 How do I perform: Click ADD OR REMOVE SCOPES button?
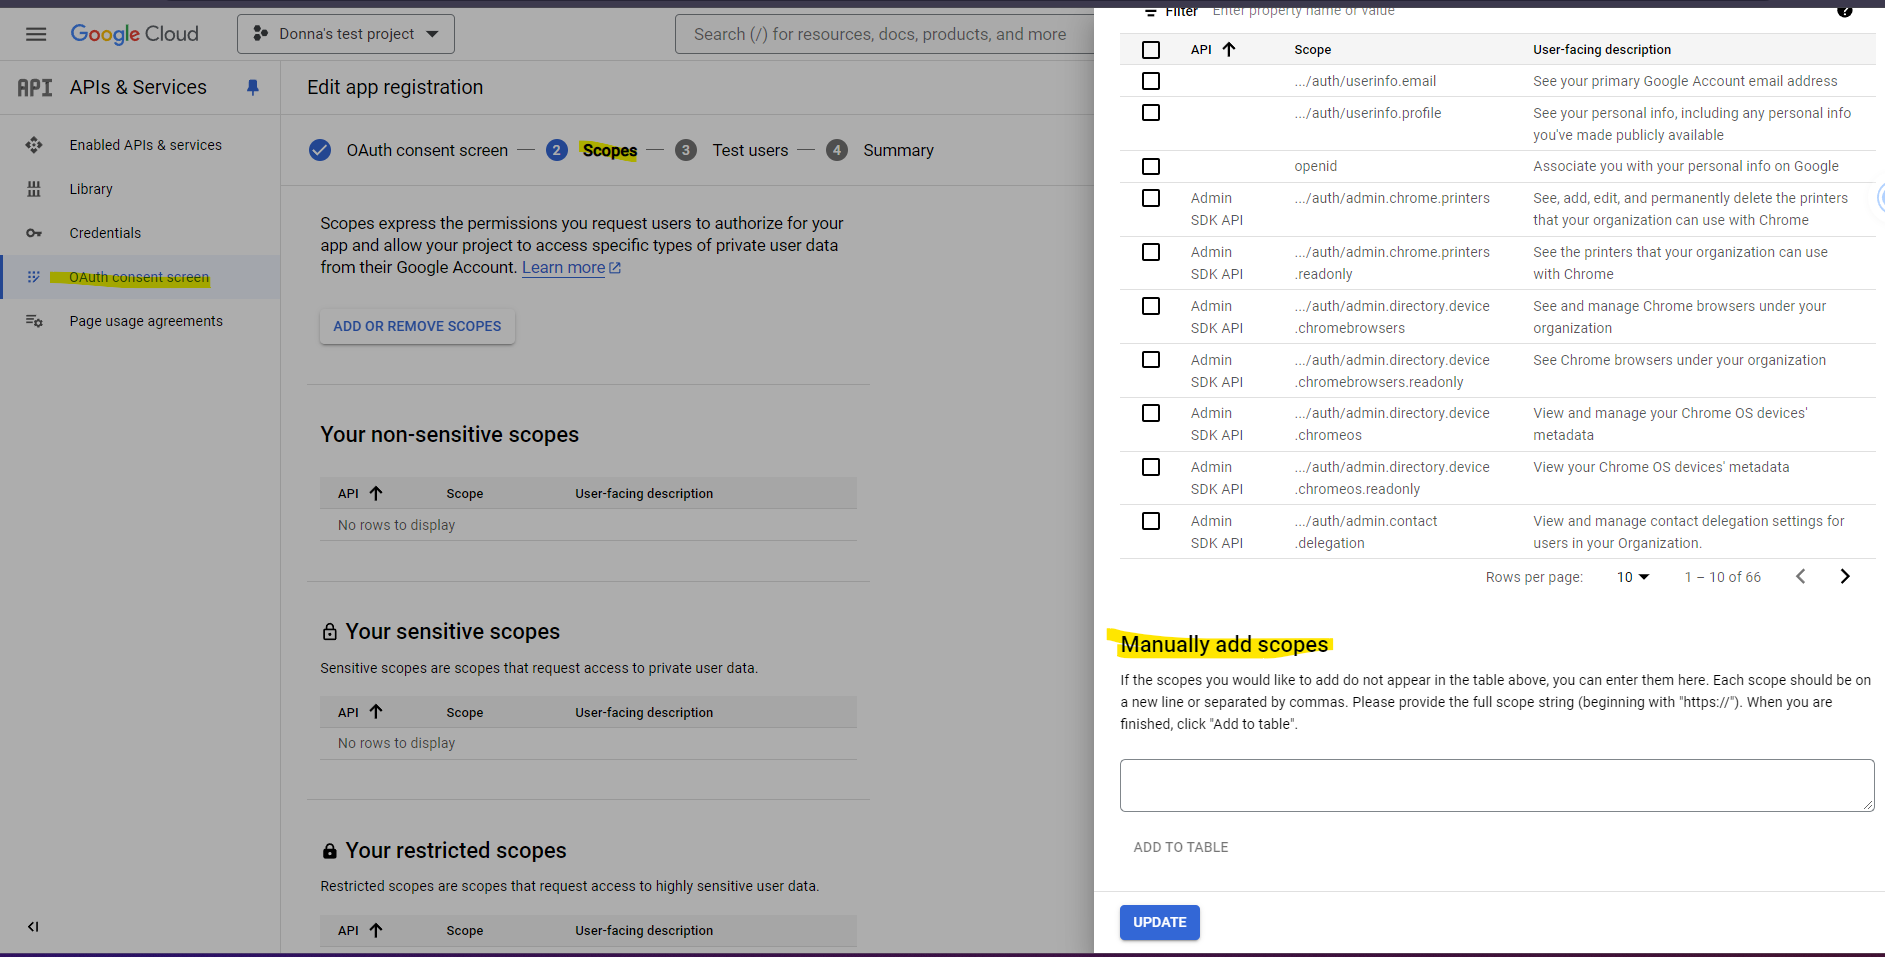417,326
